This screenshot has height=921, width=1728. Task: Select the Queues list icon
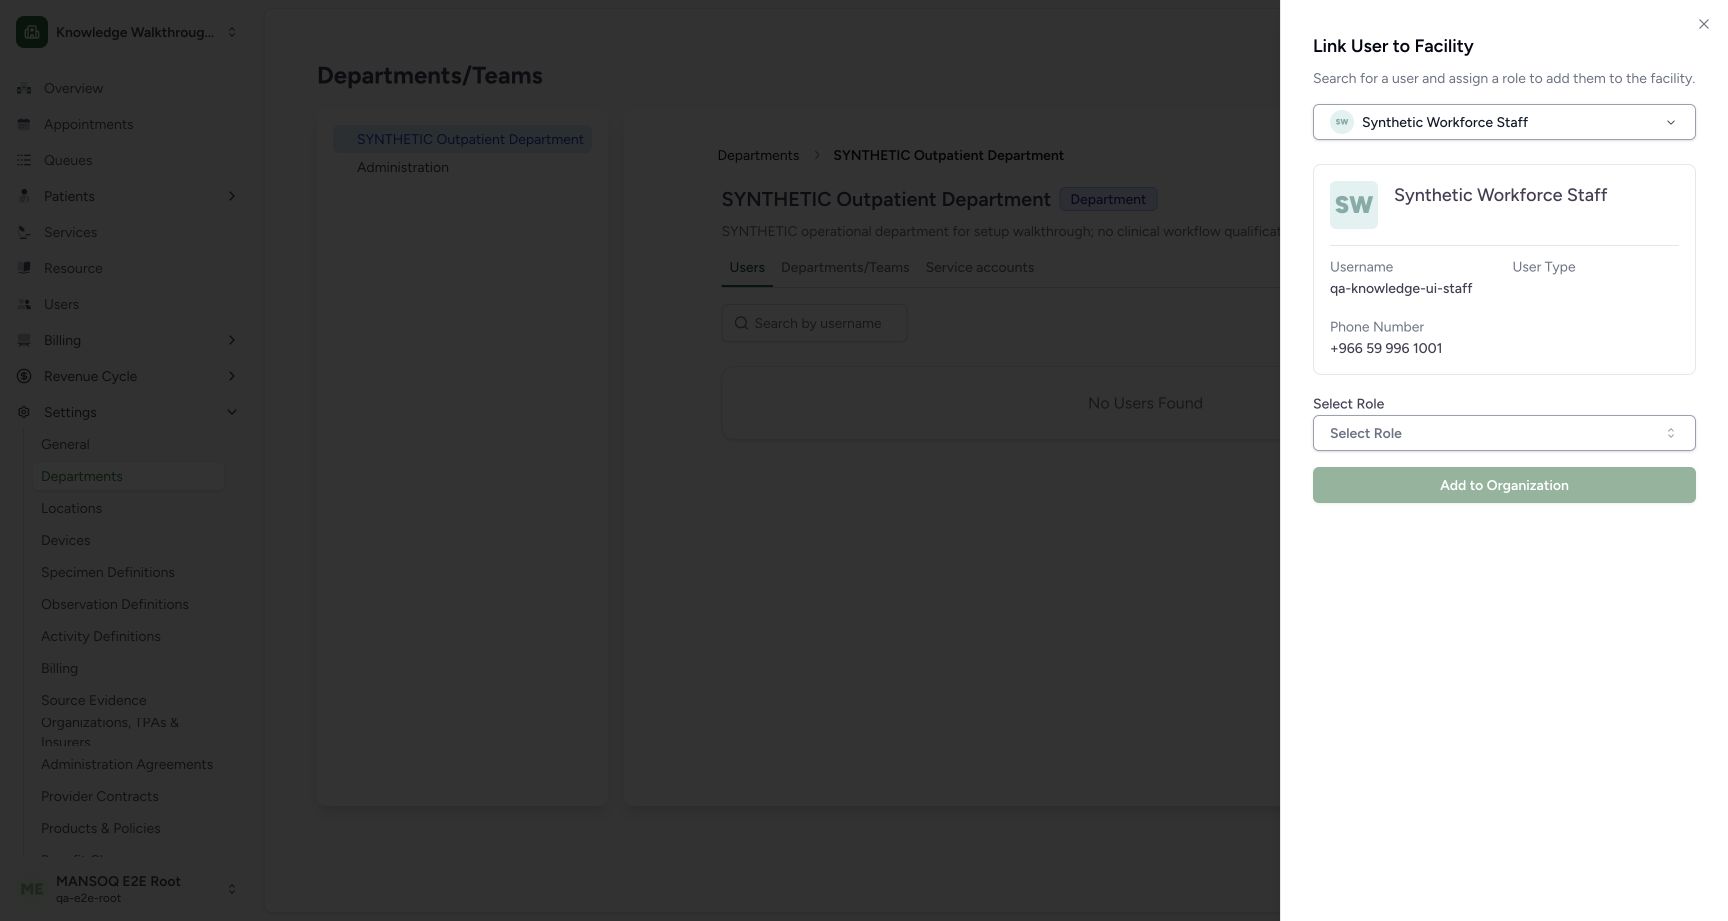(24, 160)
